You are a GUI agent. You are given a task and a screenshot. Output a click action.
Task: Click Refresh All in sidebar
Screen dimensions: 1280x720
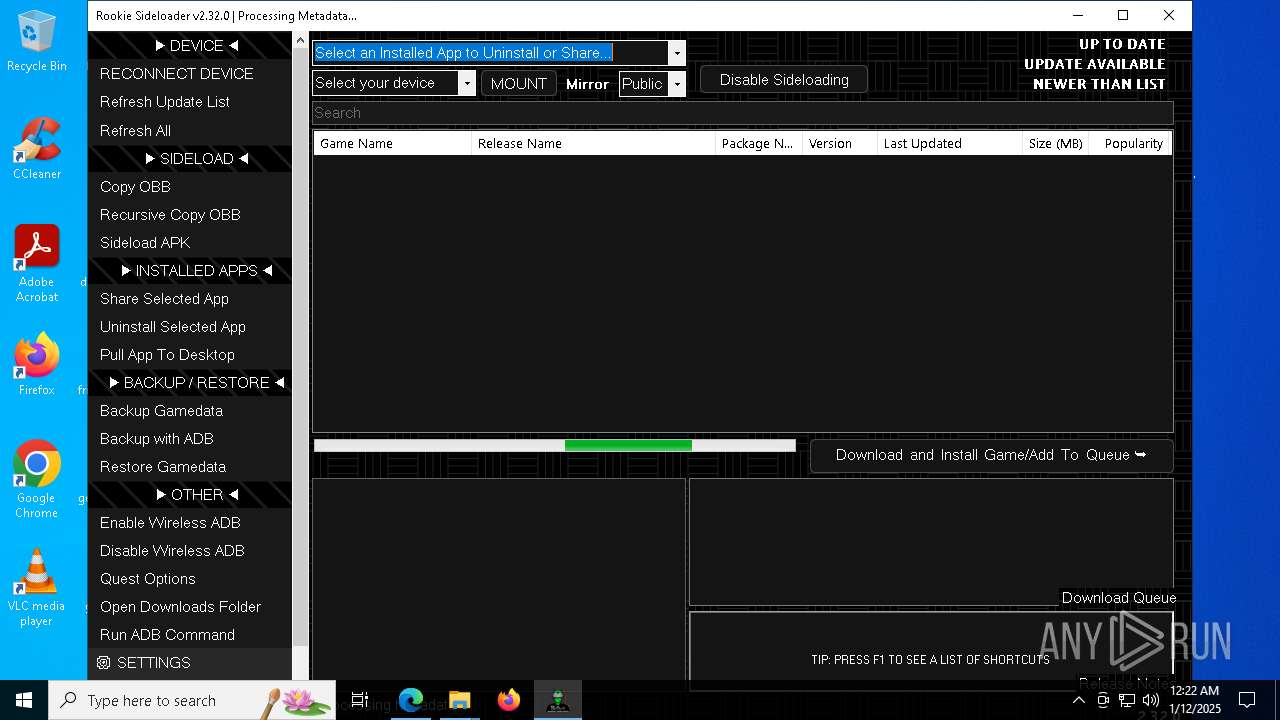pyautogui.click(x=189, y=130)
